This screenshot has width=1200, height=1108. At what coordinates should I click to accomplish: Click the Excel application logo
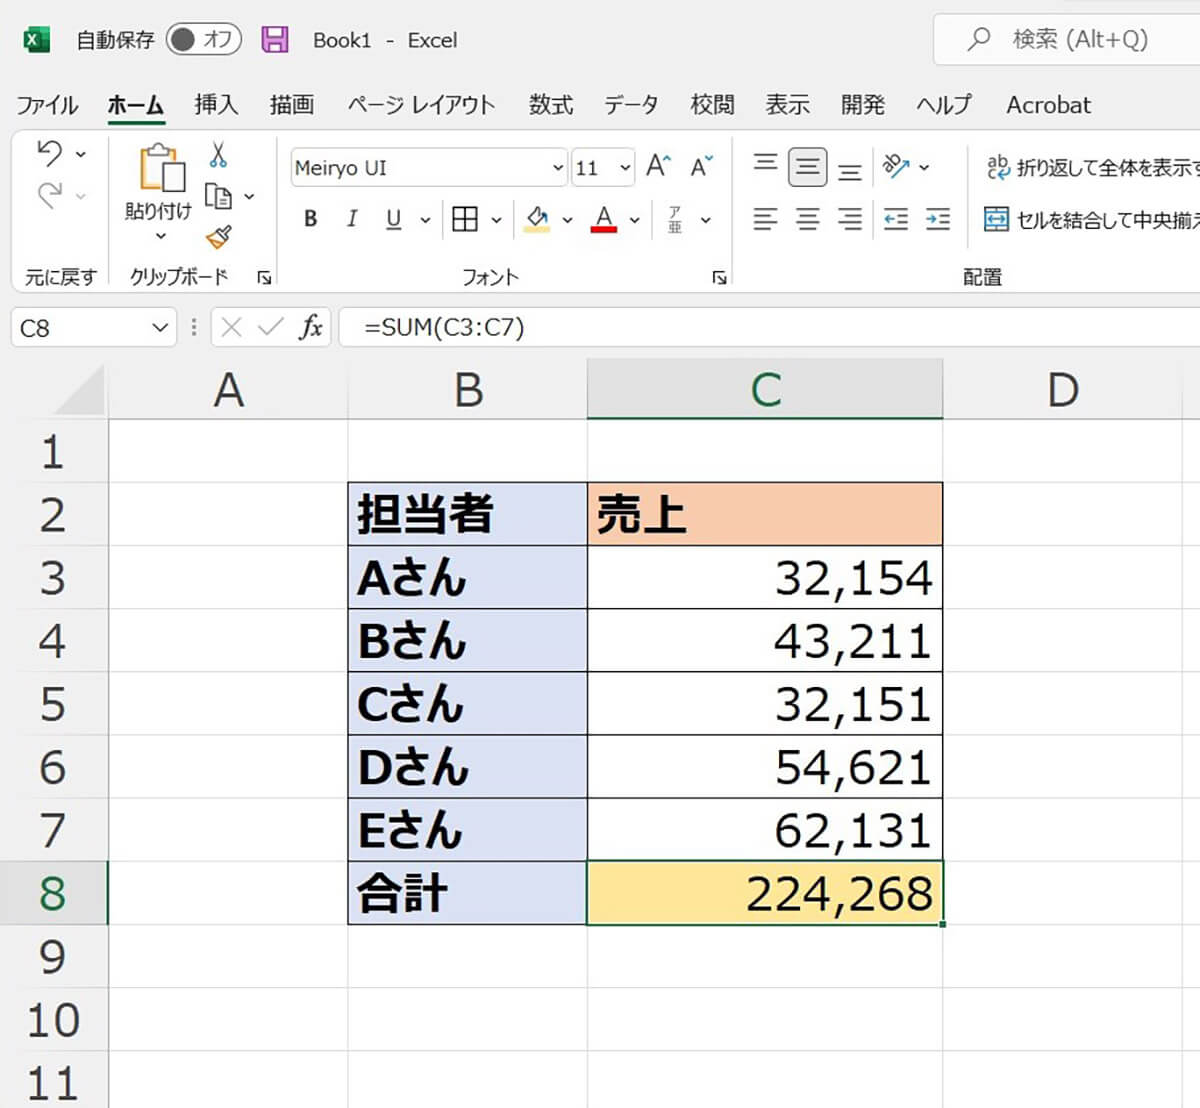[37, 40]
